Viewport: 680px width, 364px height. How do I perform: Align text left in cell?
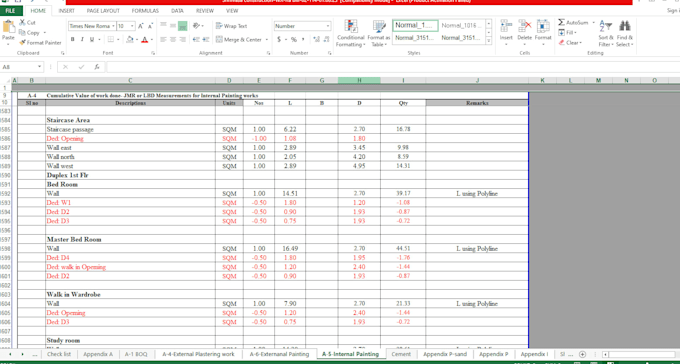tap(163, 39)
